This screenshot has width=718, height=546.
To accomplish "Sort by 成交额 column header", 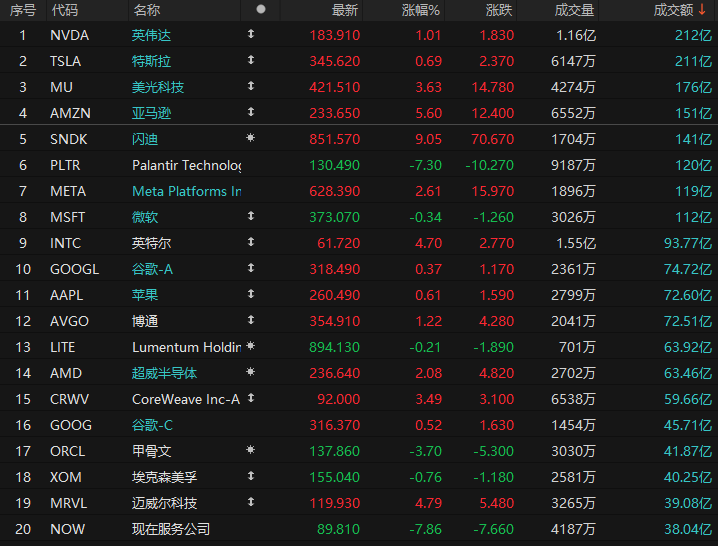I will [680, 10].
